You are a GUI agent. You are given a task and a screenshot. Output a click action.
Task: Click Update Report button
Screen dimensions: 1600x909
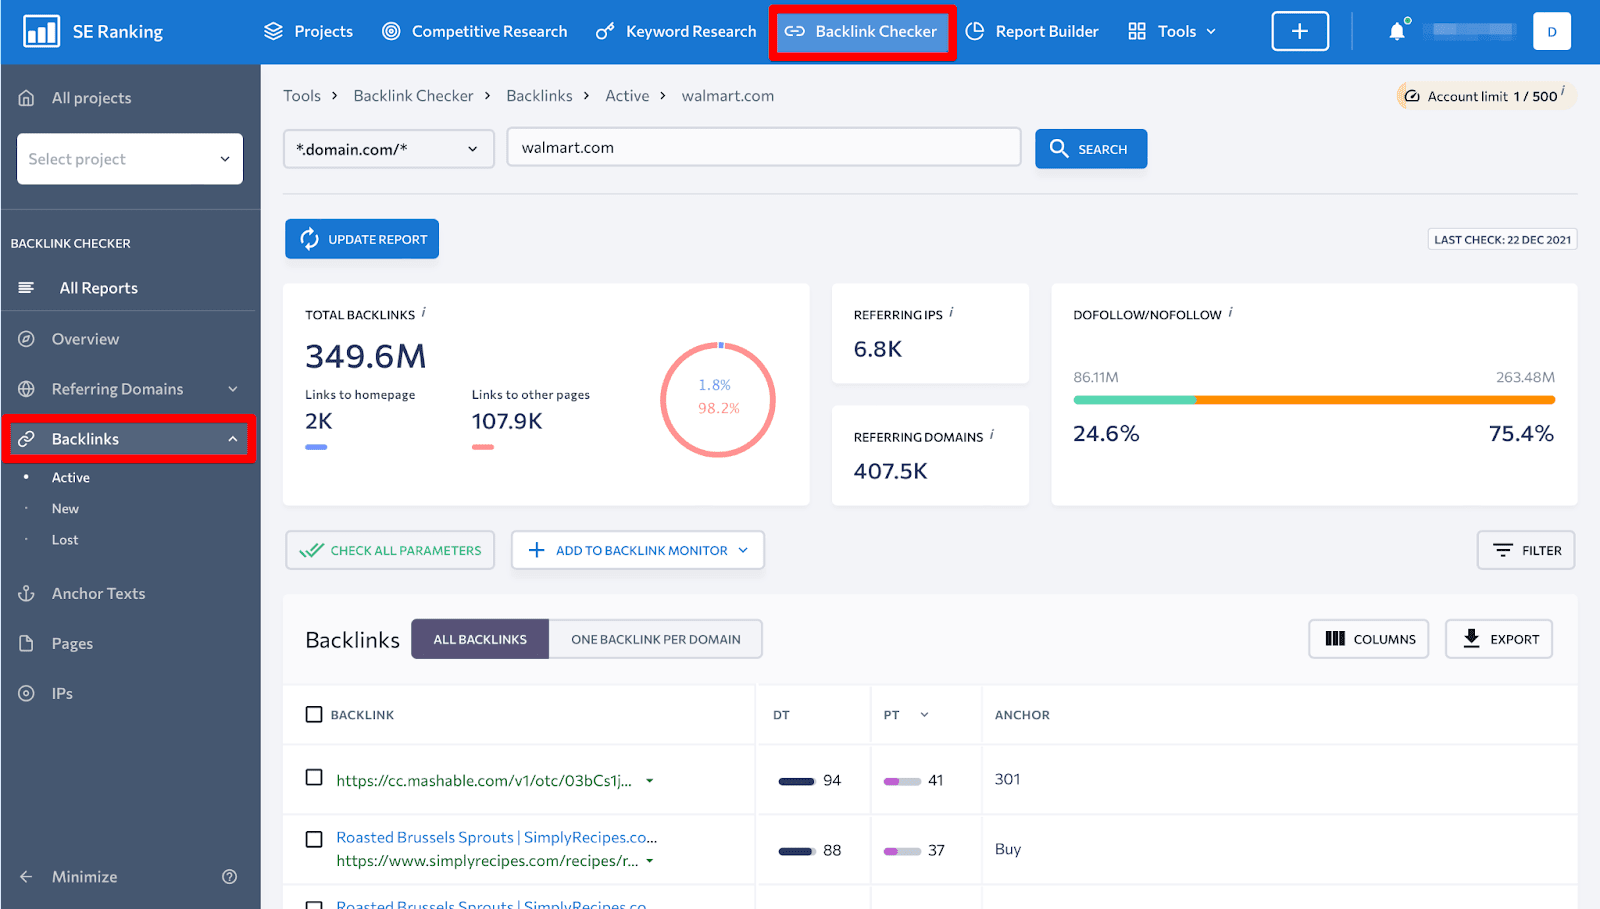point(362,239)
